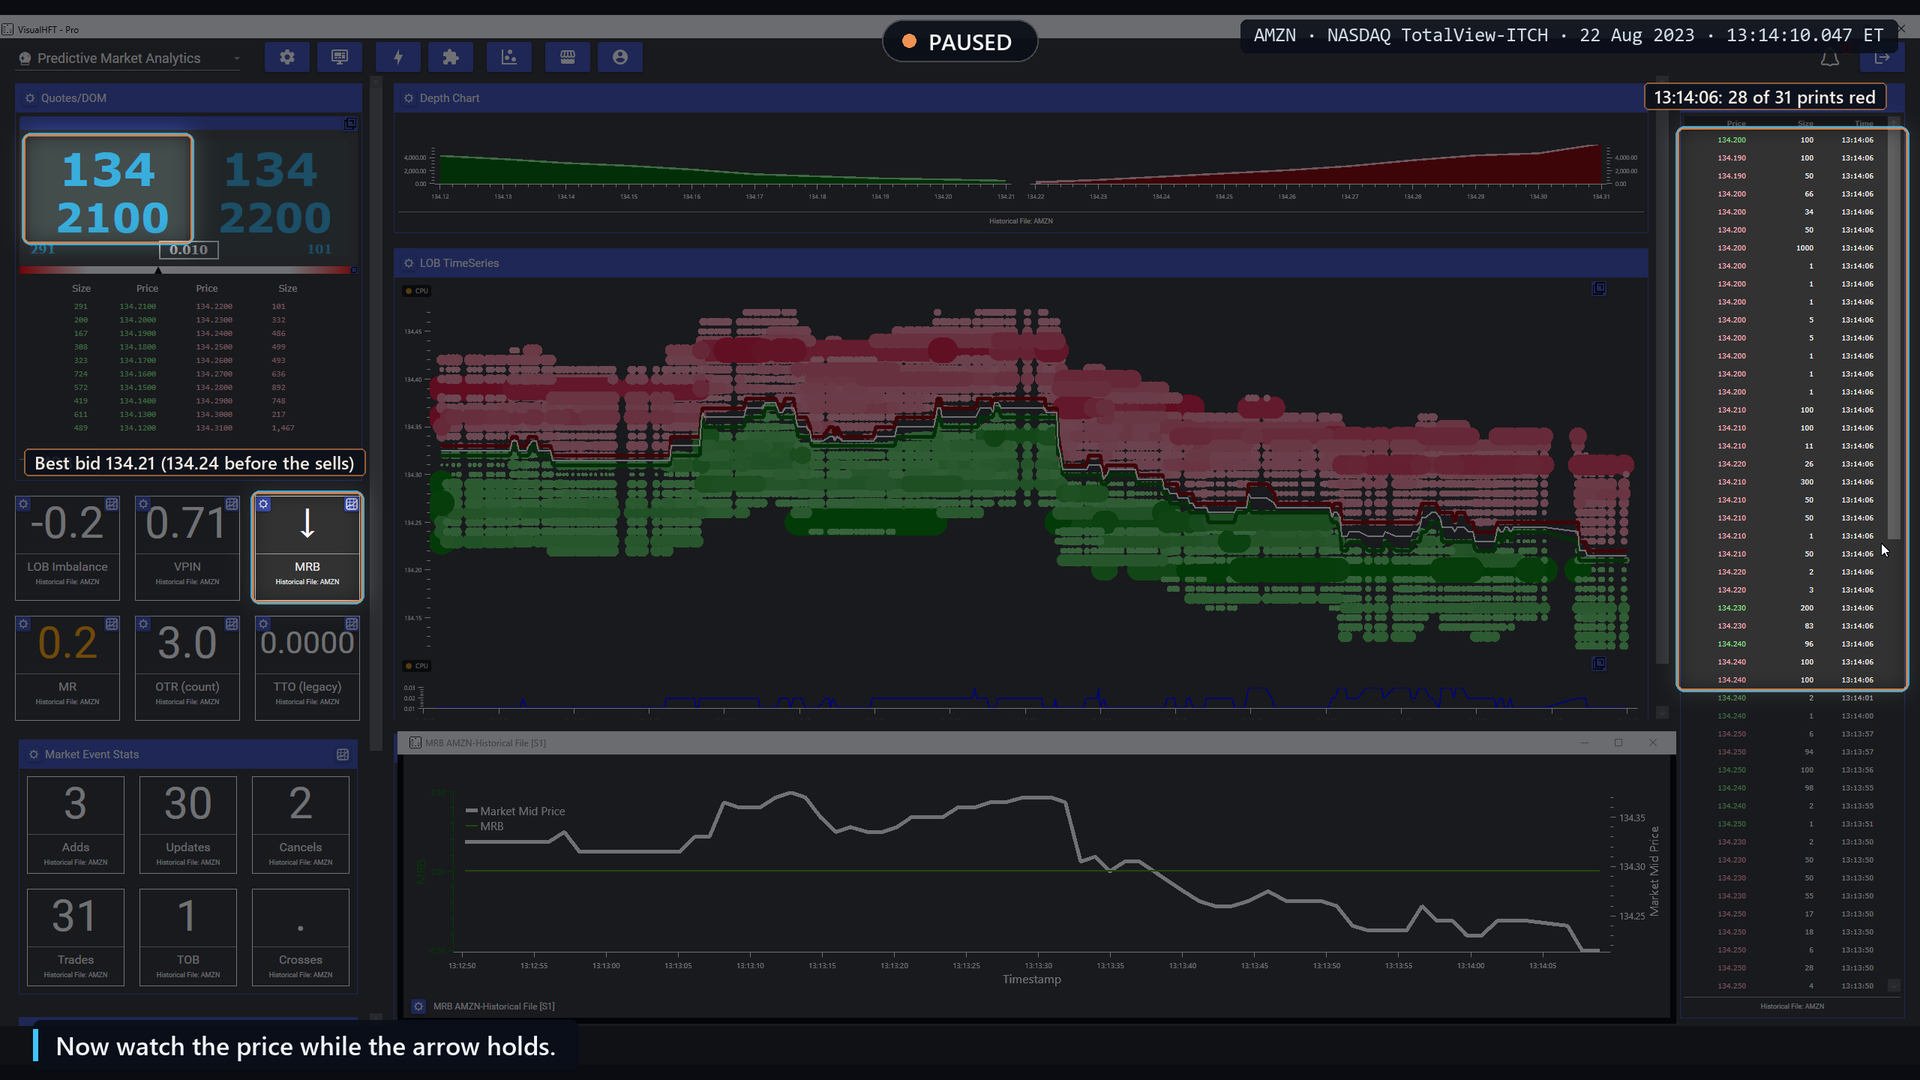
Task: Open VPIN tile settings gear
Action: 143,504
